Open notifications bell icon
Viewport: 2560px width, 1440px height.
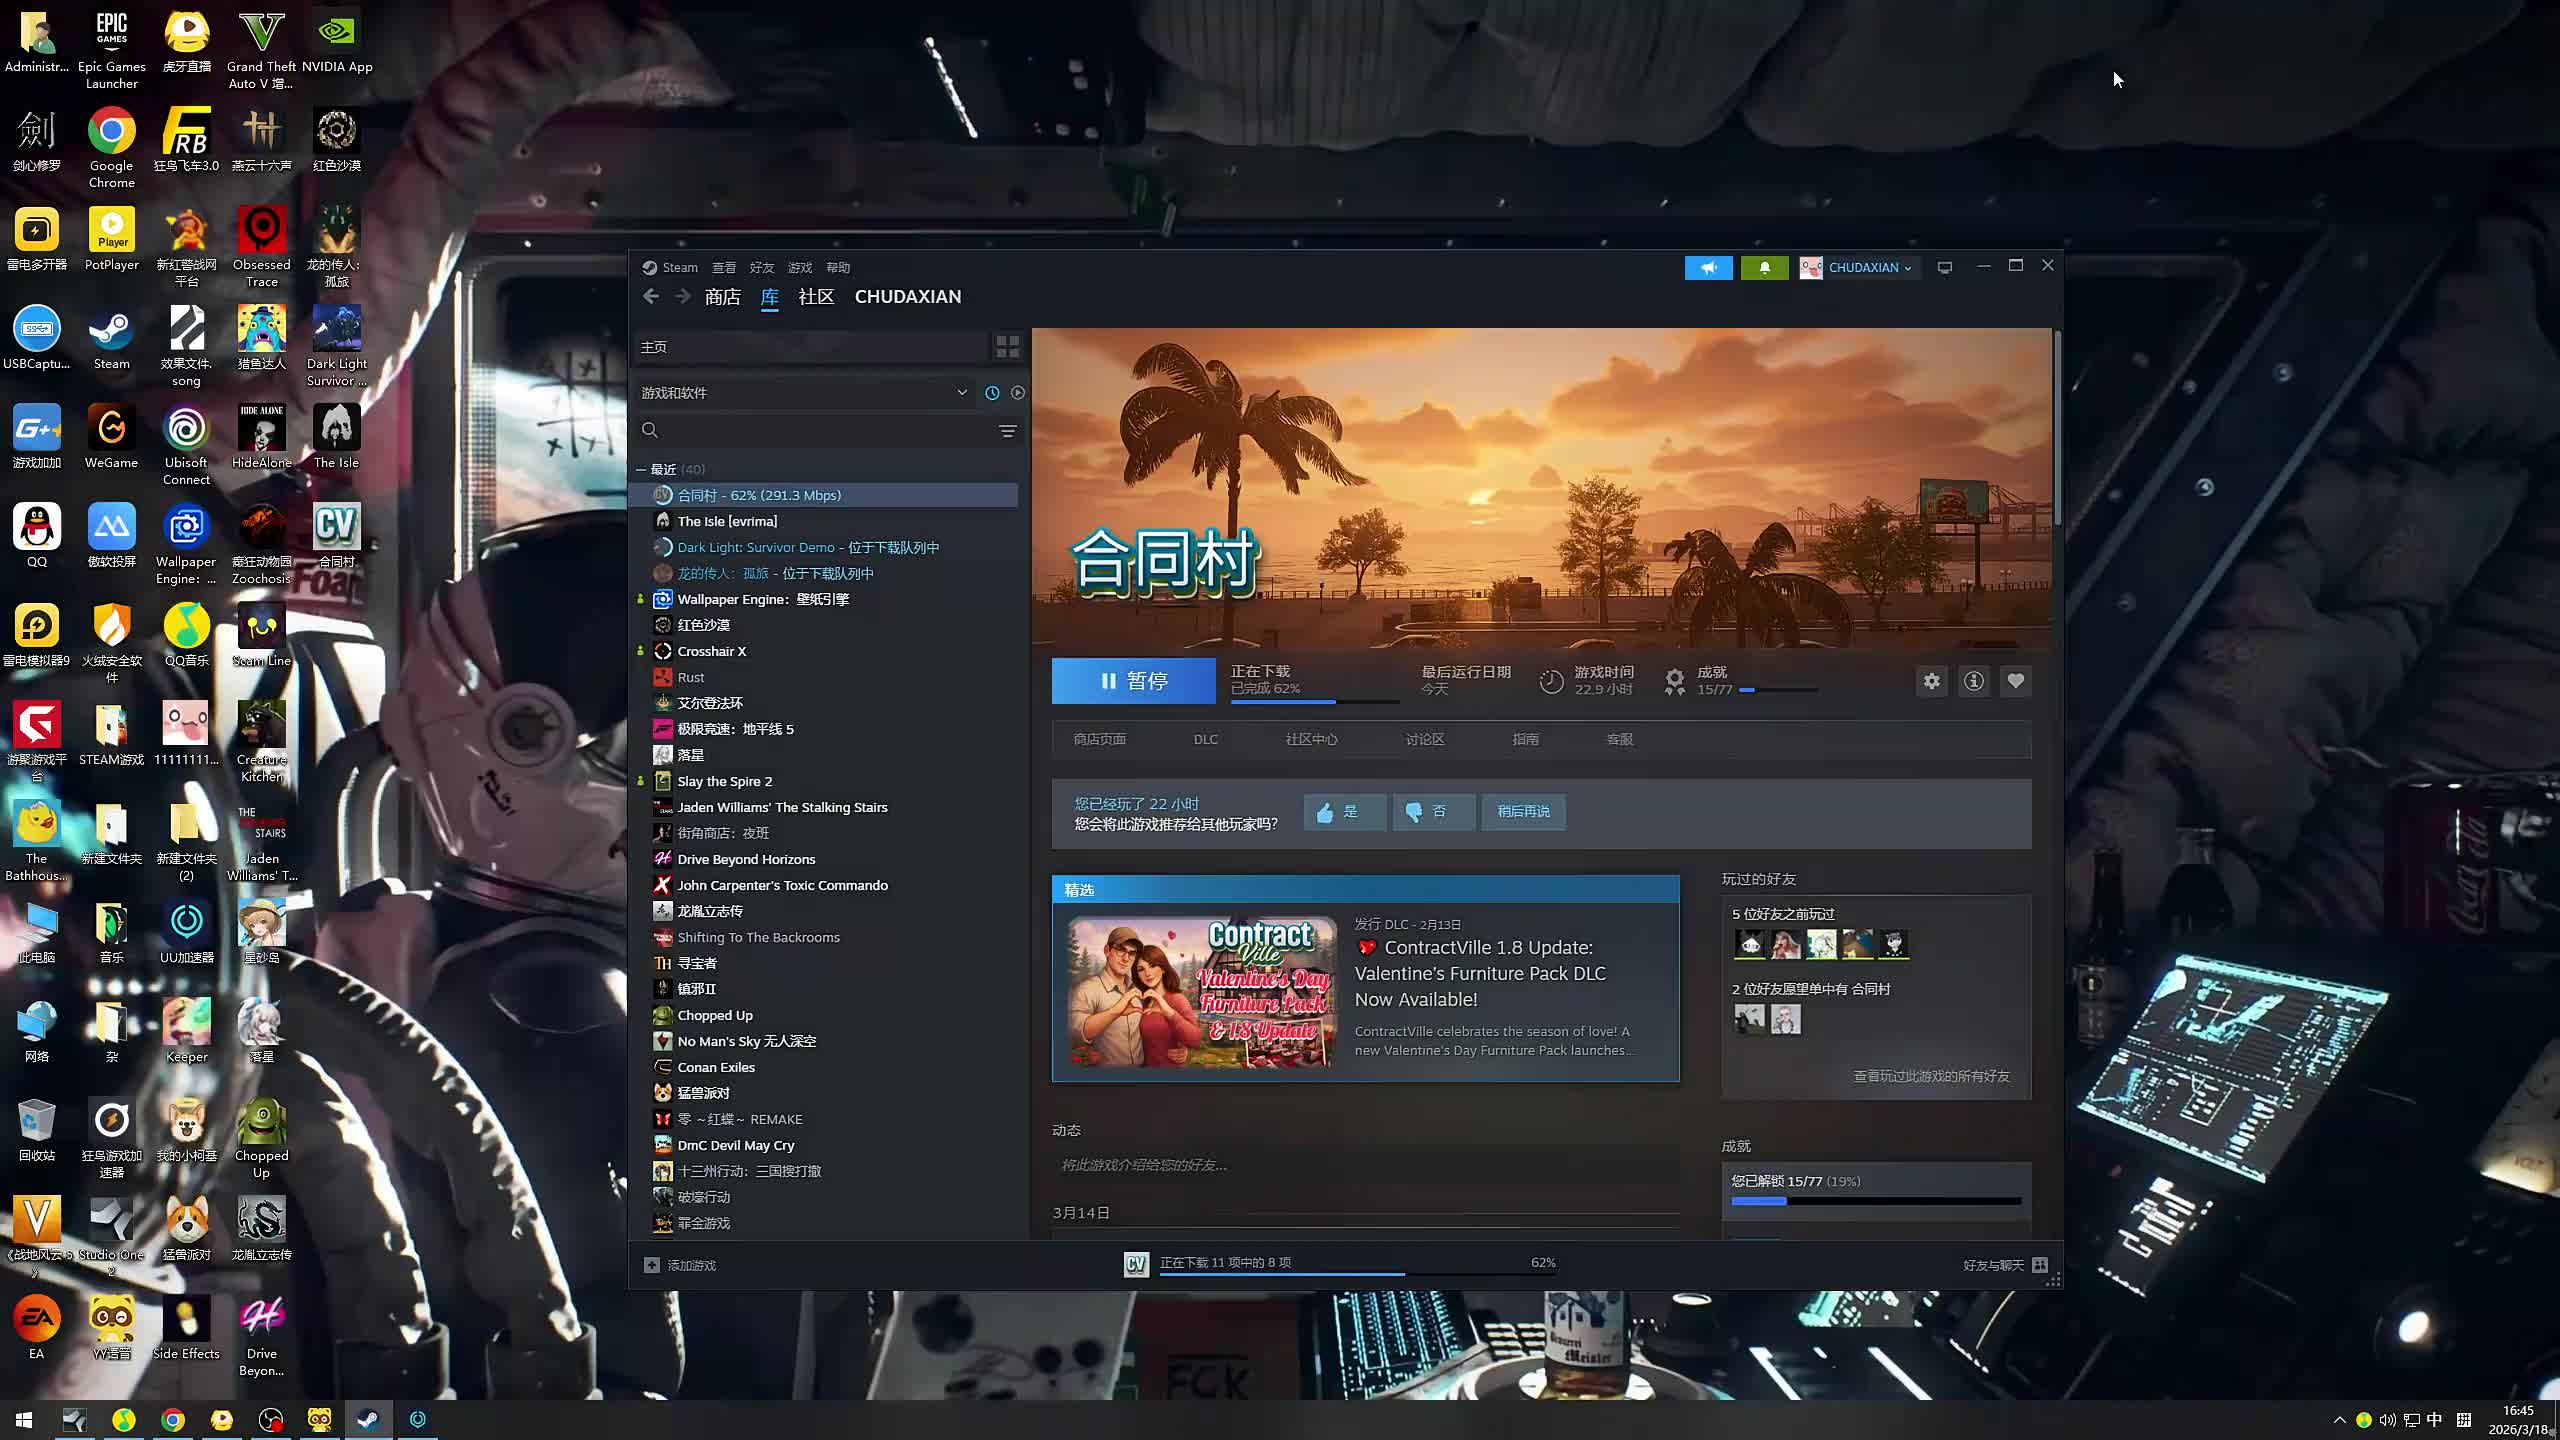click(x=1764, y=268)
